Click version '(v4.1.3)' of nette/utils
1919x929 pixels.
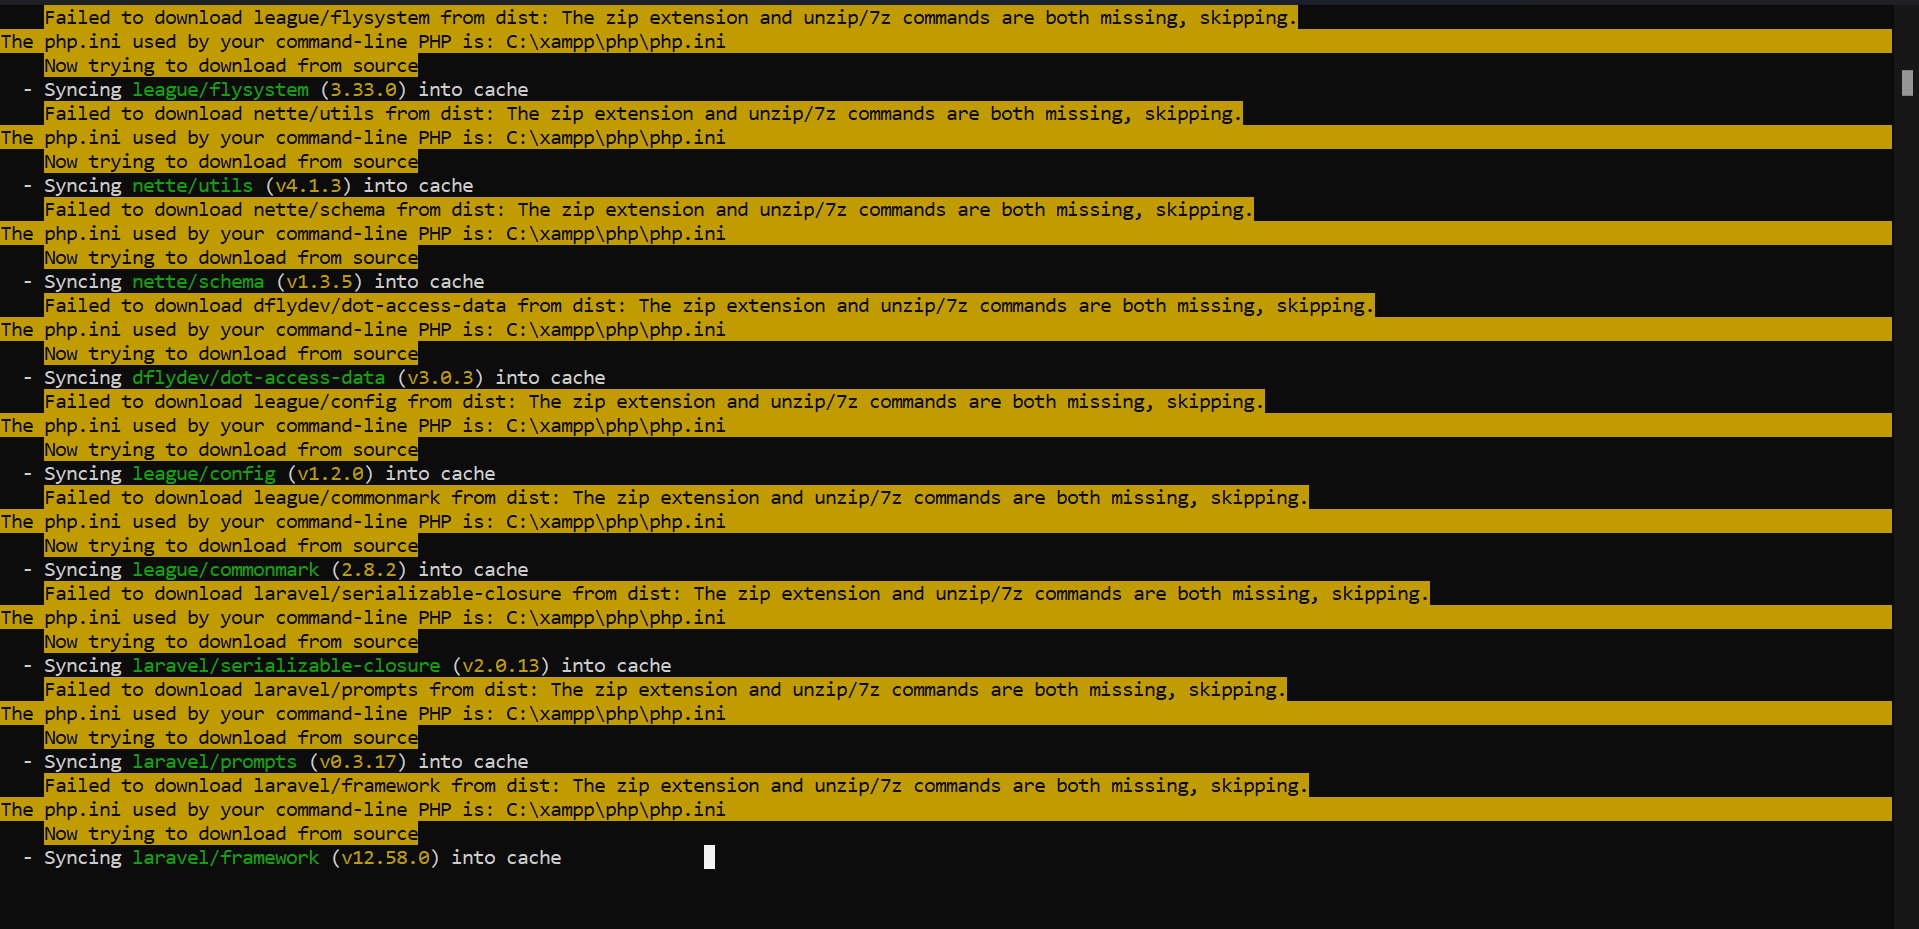click(309, 186)
